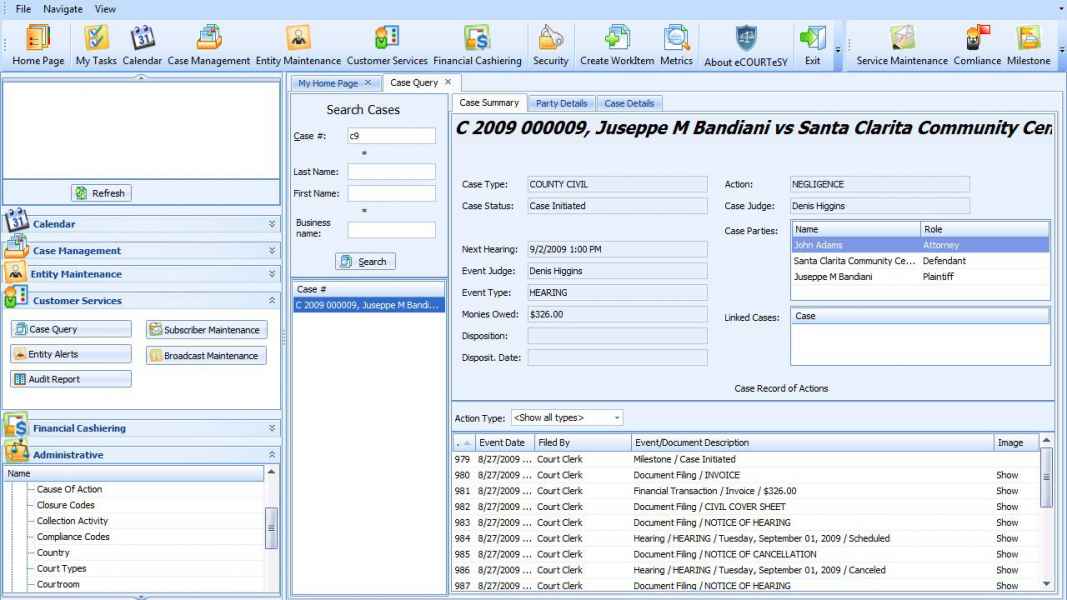Click the Search button
This screenshot has width=1067, height=600.
[364, 262]
